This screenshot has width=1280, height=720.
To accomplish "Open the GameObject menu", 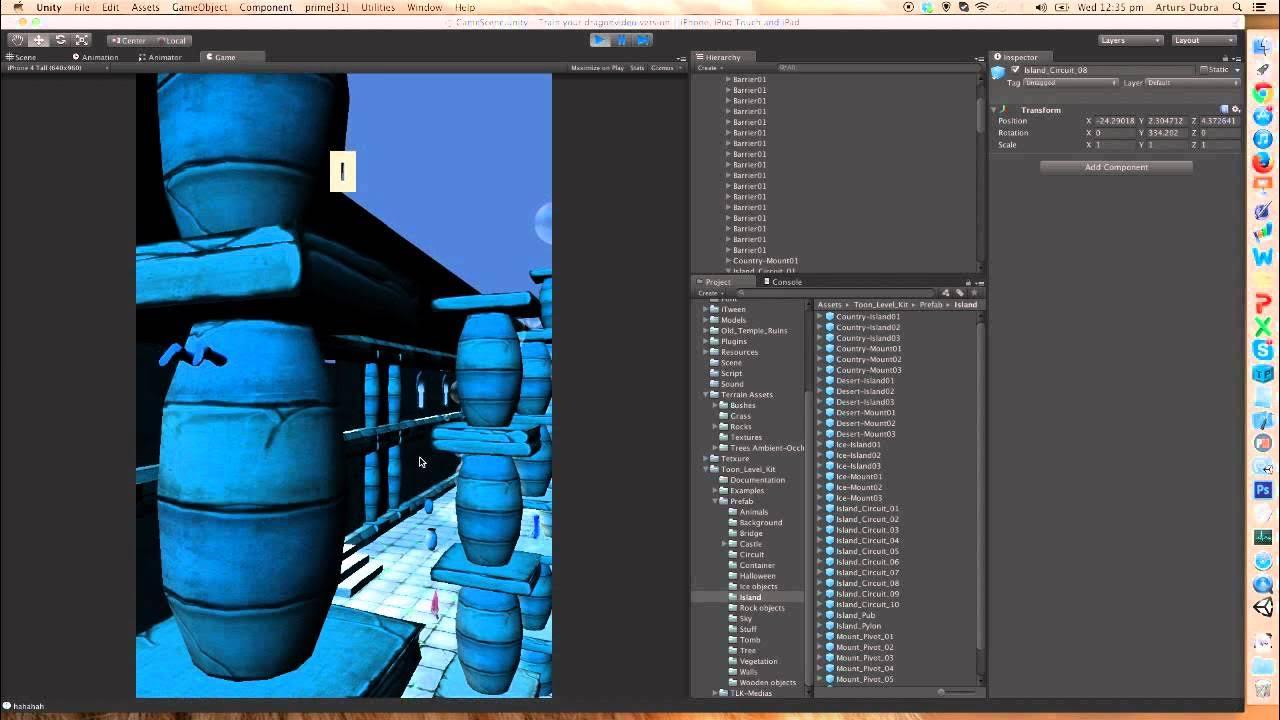I will [199, 7].
